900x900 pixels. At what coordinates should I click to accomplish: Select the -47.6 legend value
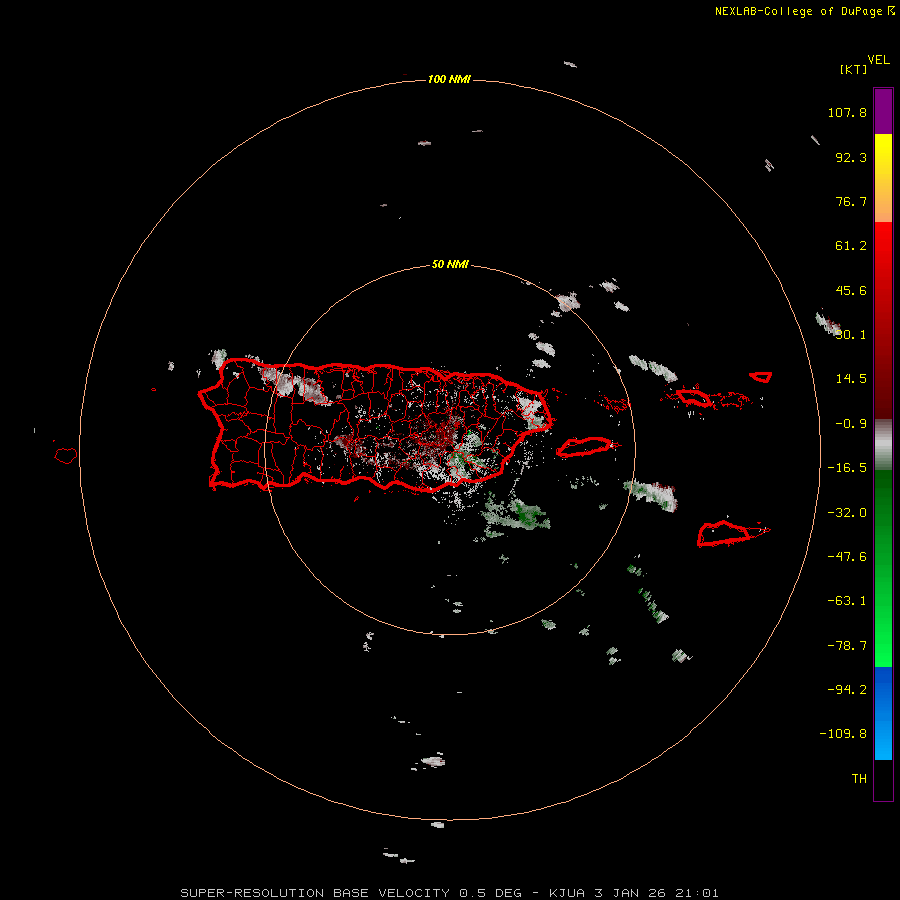tap(847, 557)
